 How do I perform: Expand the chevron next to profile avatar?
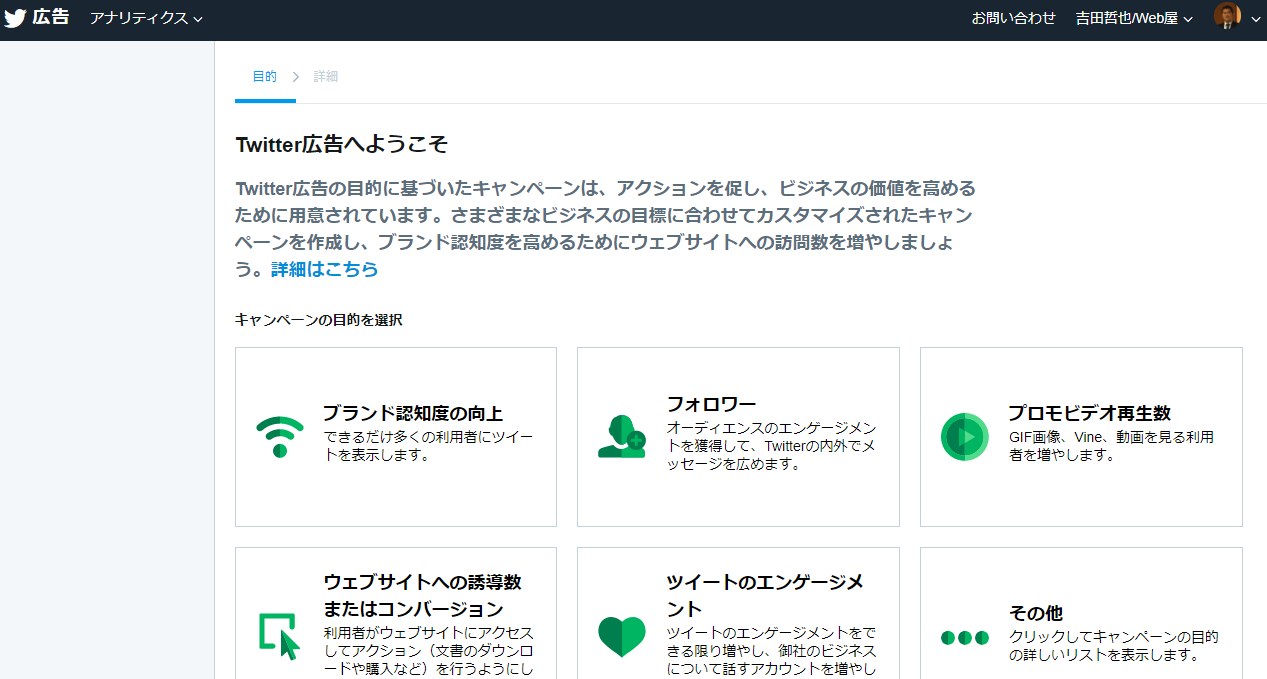tap(1256, 19)
